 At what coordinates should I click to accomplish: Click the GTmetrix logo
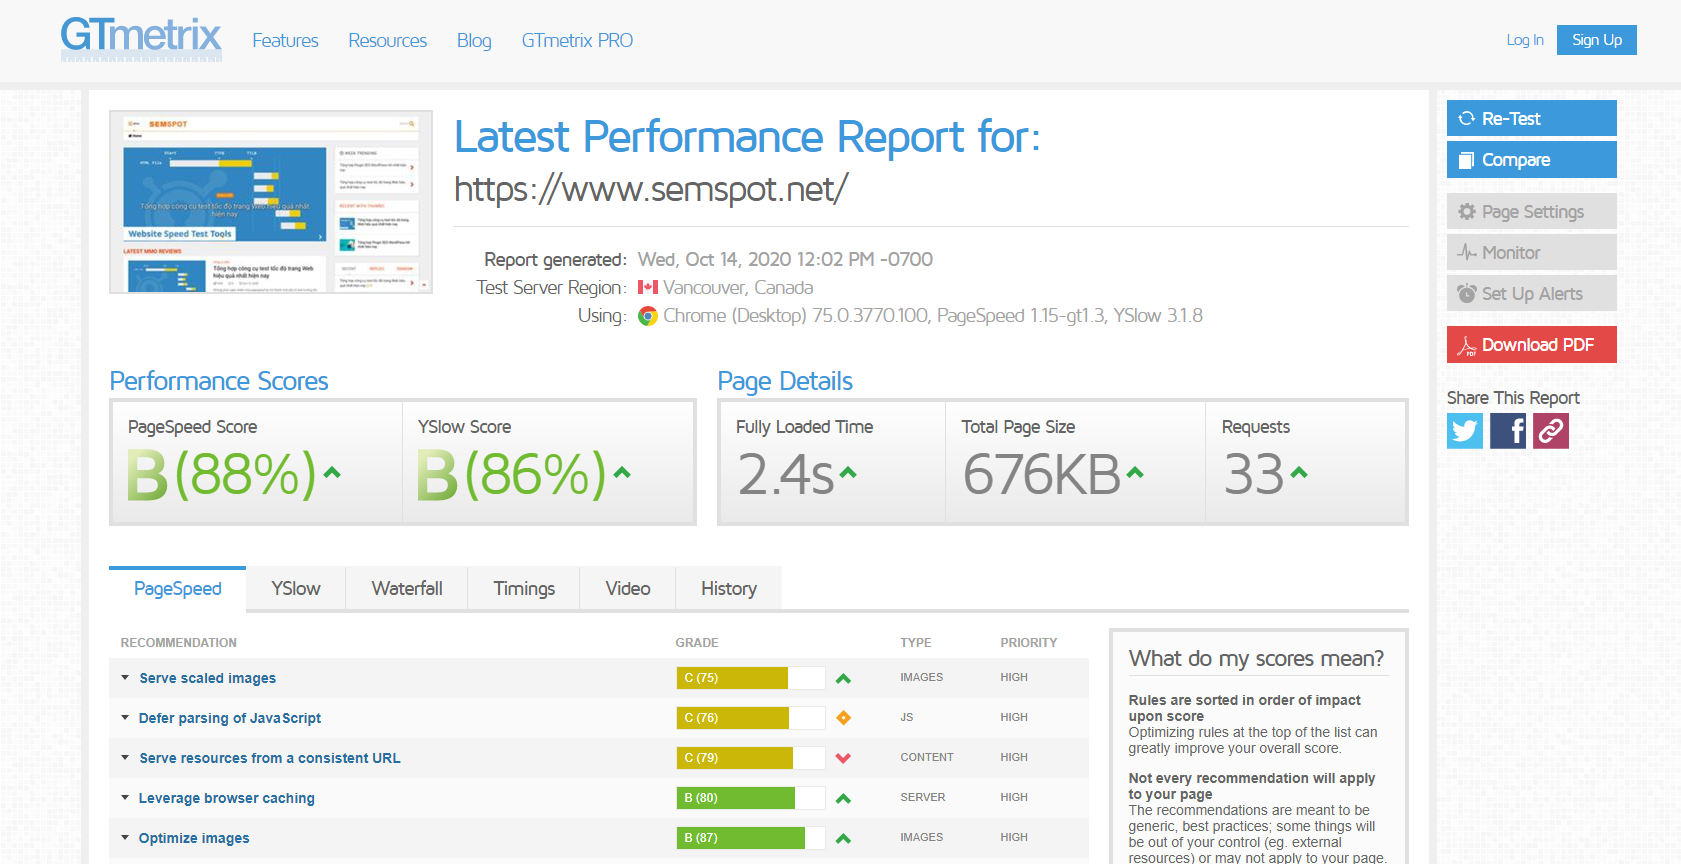pyautogui.click(x=141, y=38)
